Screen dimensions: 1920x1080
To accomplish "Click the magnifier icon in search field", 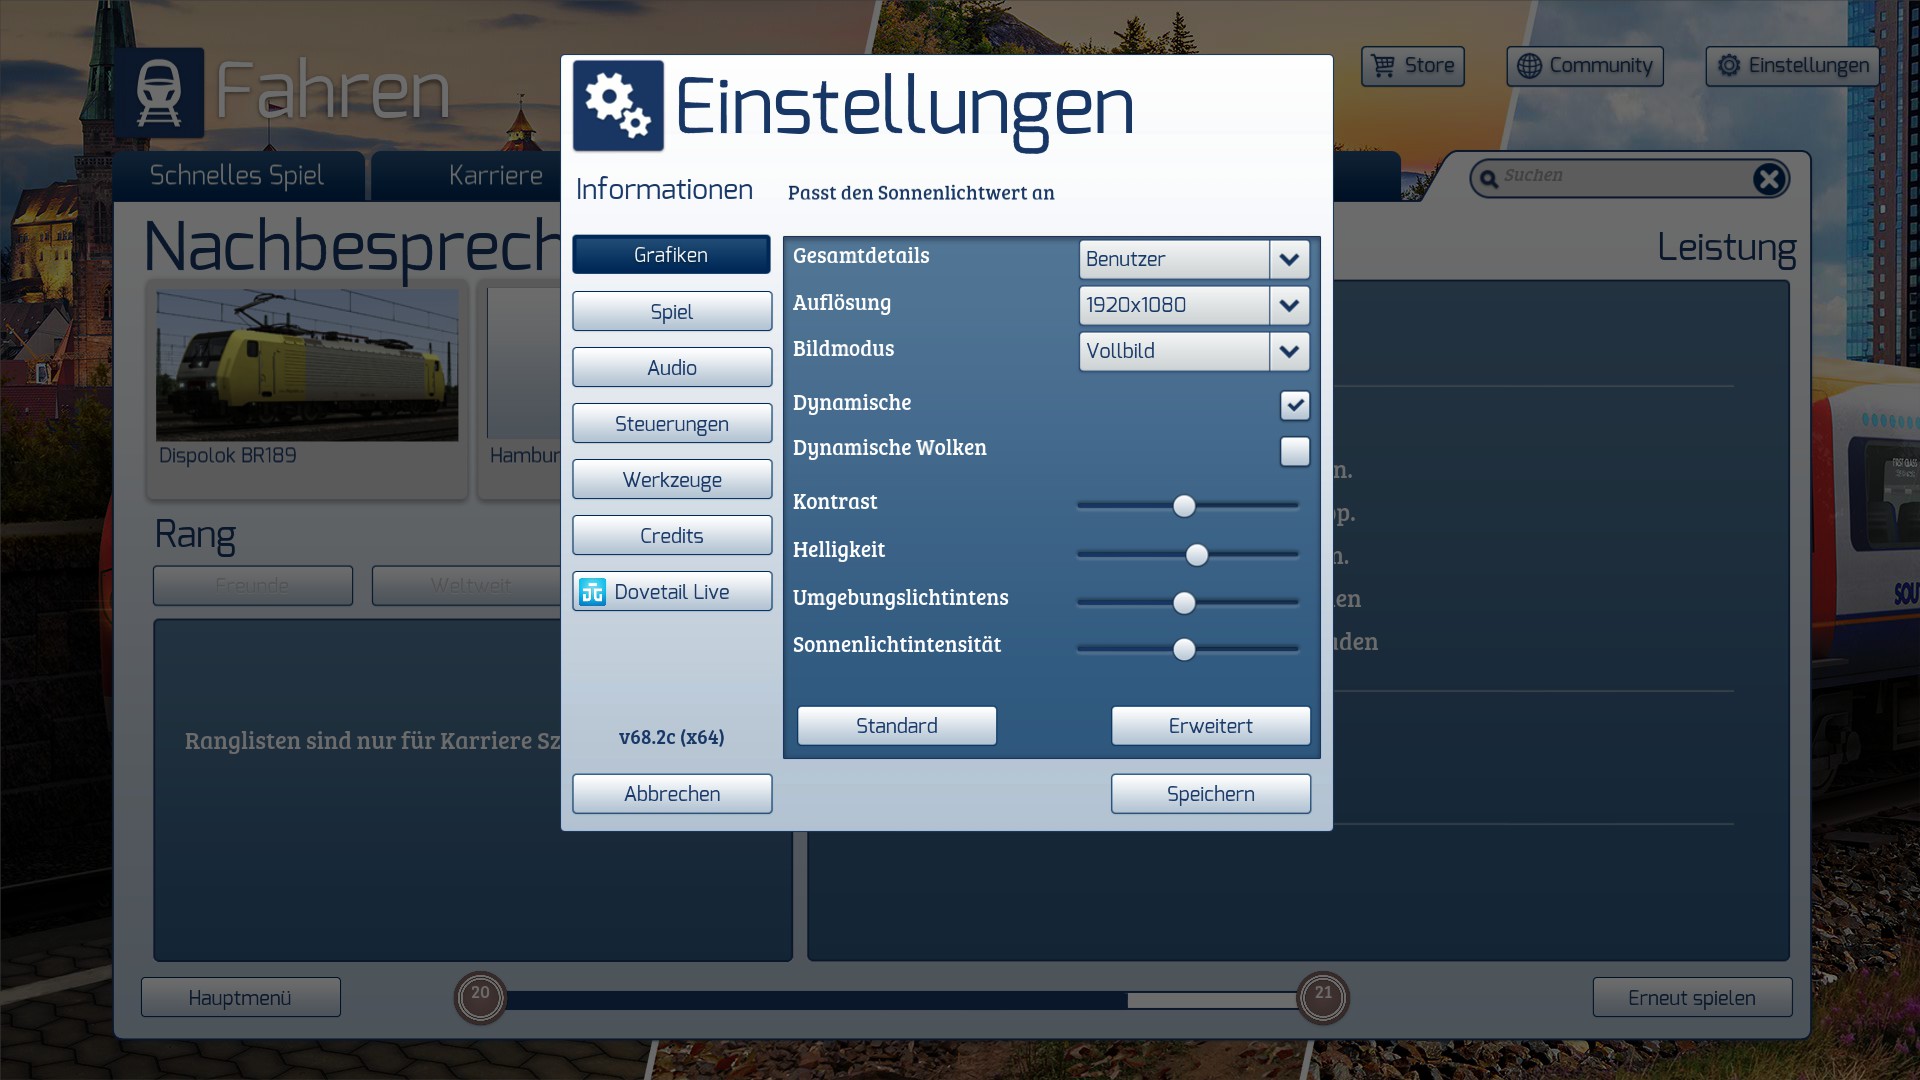I will (1489, 179).
